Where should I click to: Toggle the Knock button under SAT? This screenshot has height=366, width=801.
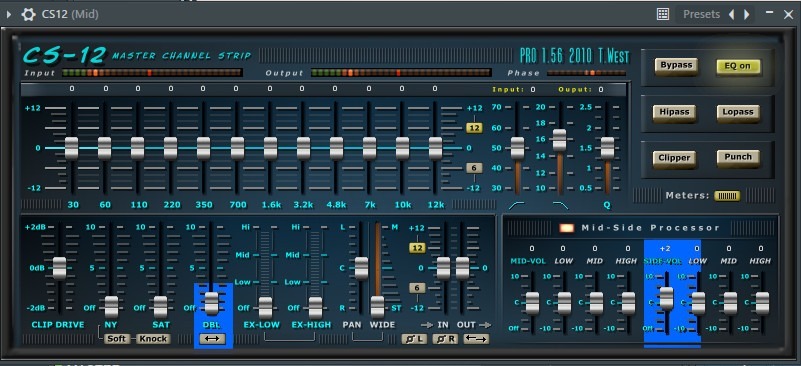tap(153, 339)
